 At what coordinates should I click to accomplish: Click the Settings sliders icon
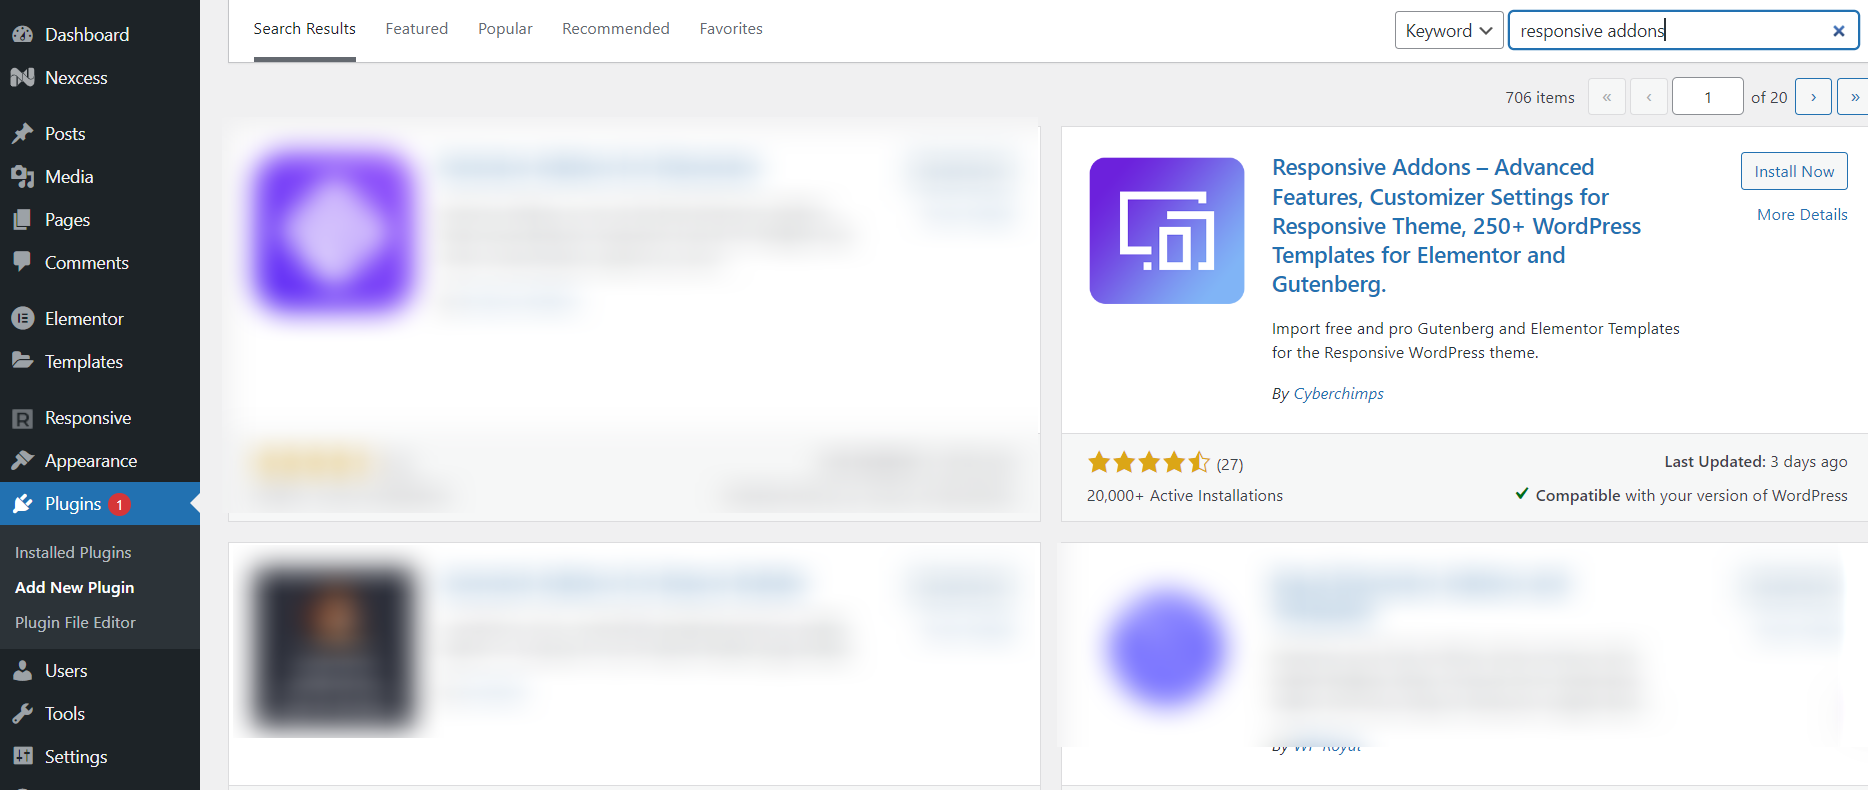22,756
